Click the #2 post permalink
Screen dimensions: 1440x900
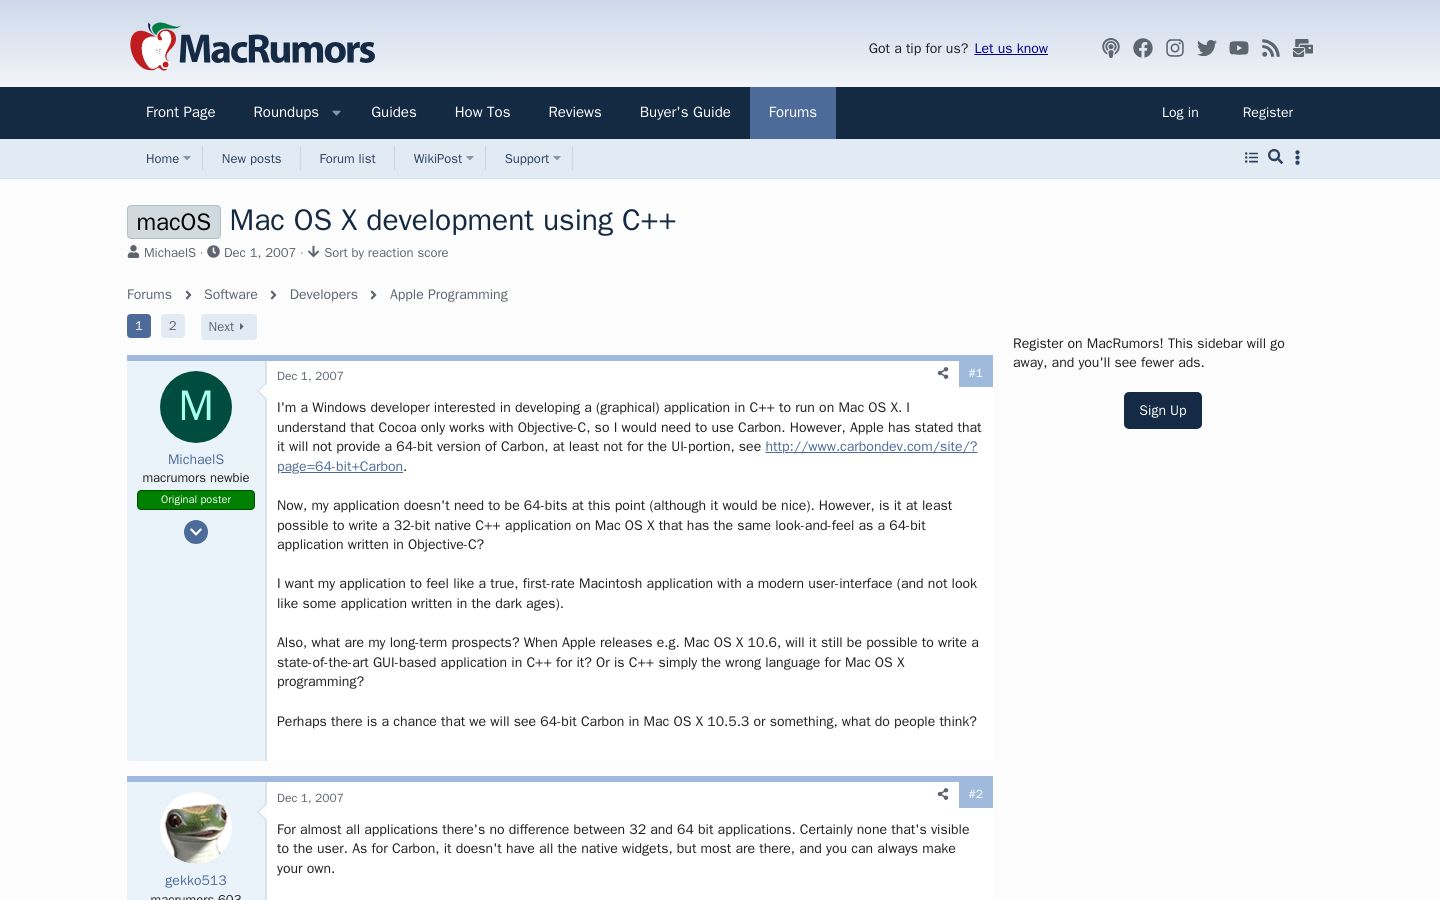(976, 794)
